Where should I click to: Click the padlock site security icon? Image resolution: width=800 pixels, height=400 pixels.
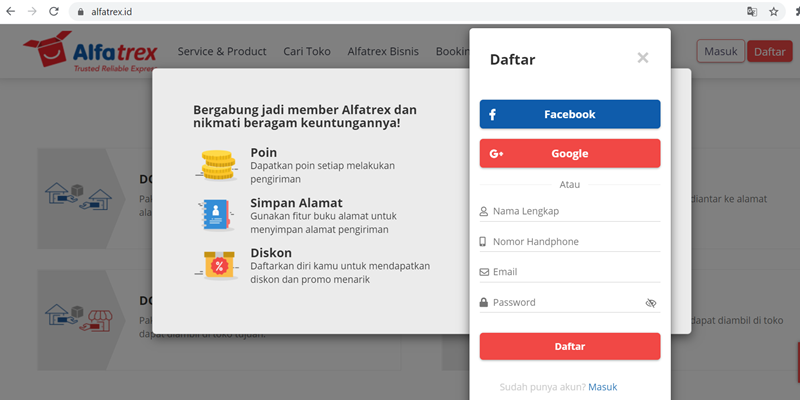[x=80, y=12]
